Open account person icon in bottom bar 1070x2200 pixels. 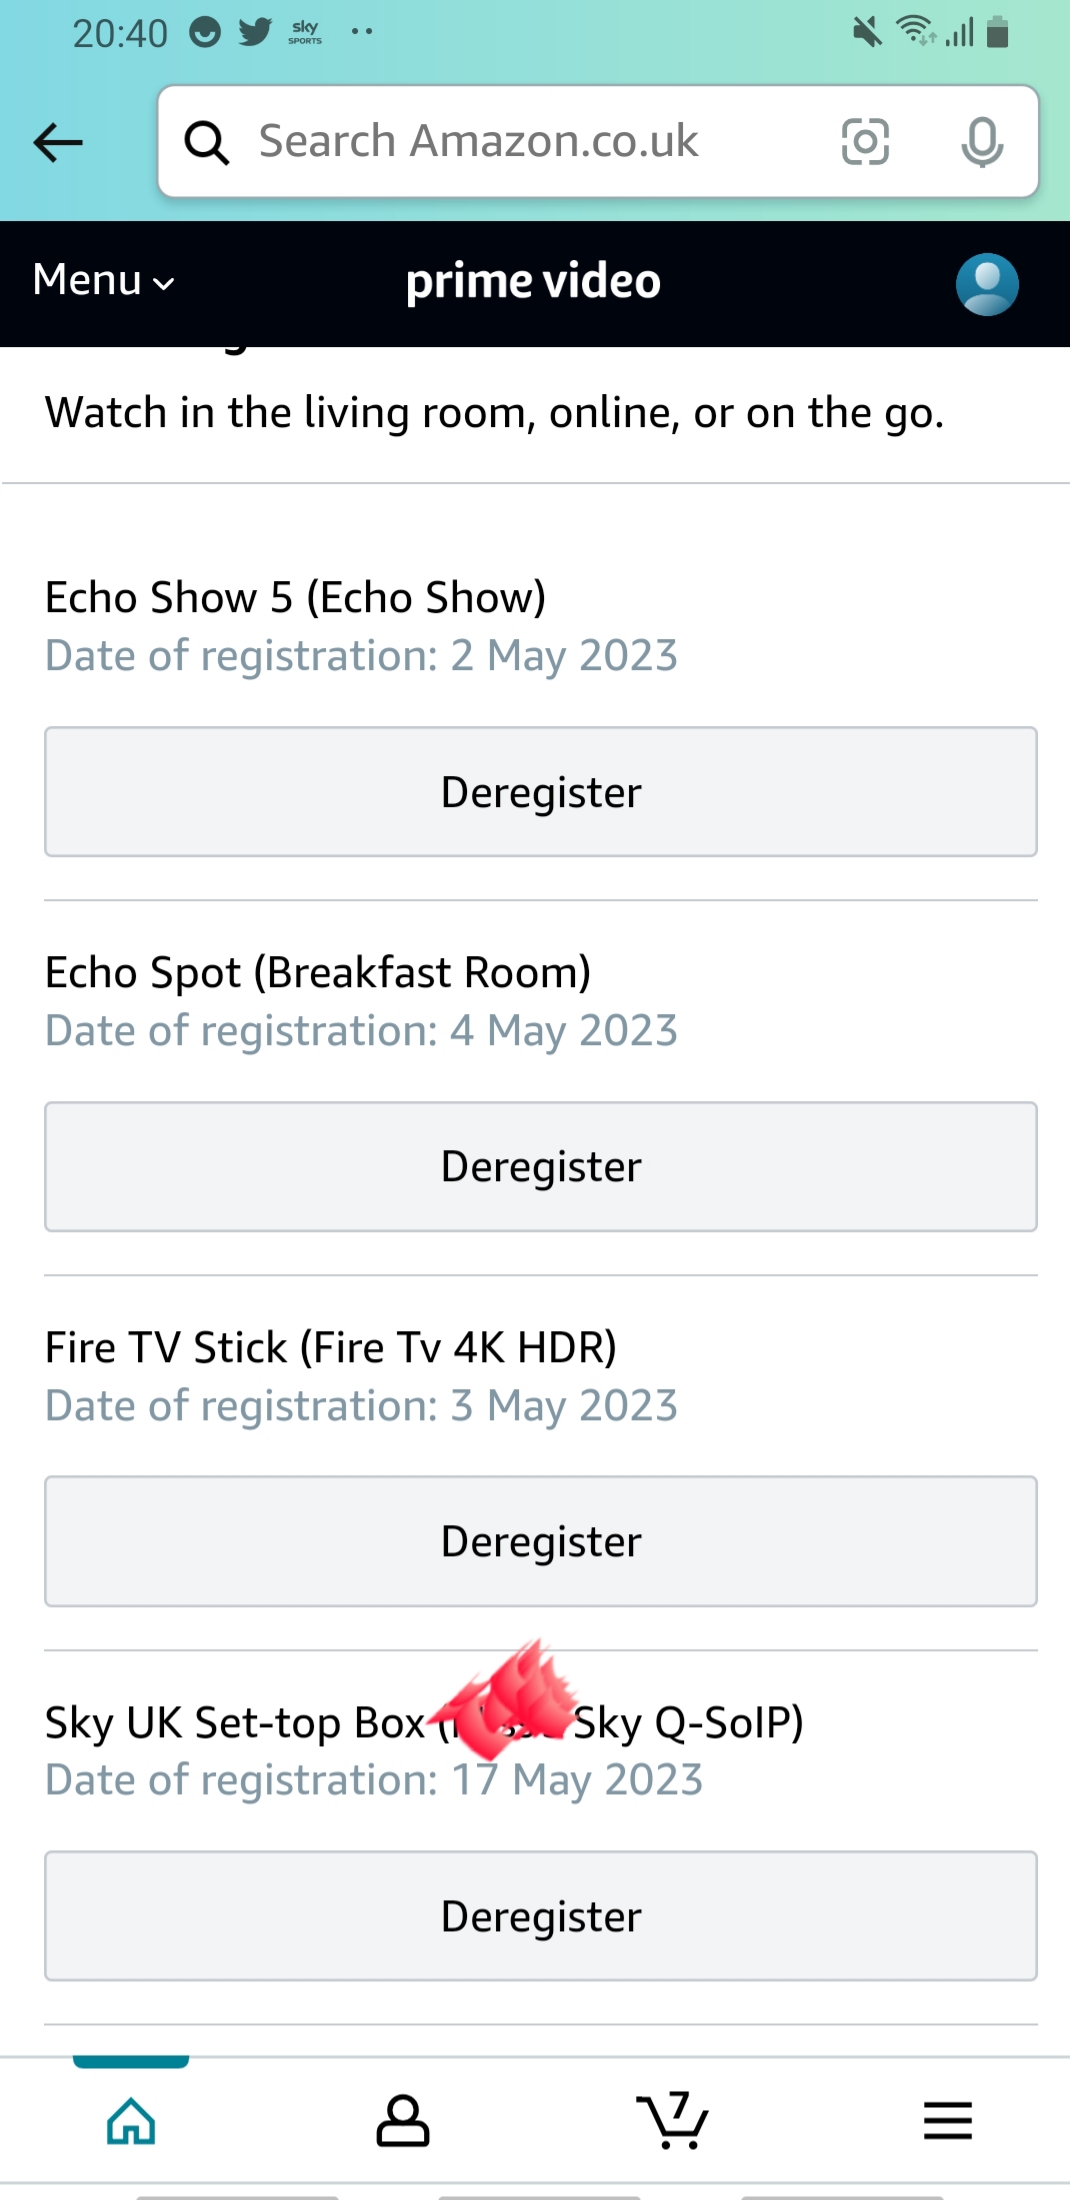402,2120
